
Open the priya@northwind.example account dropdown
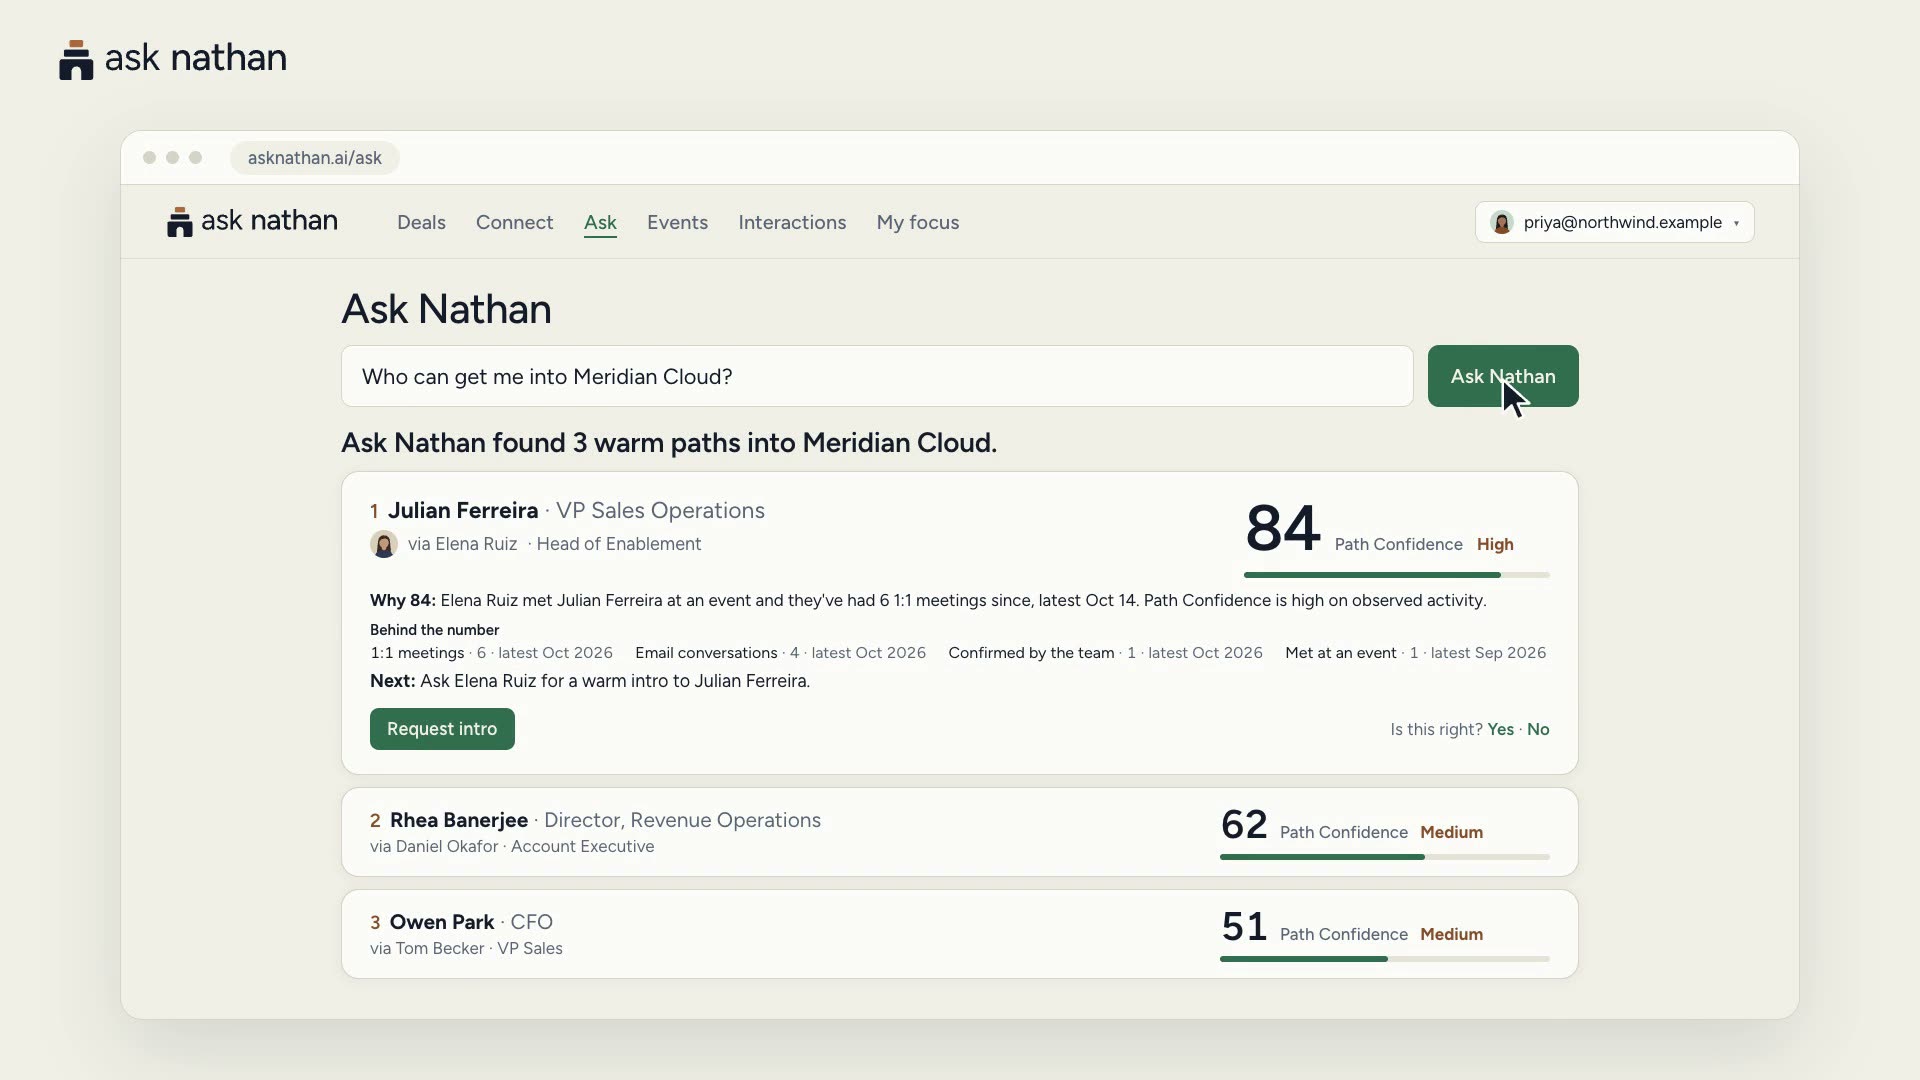click(1614, 222)
